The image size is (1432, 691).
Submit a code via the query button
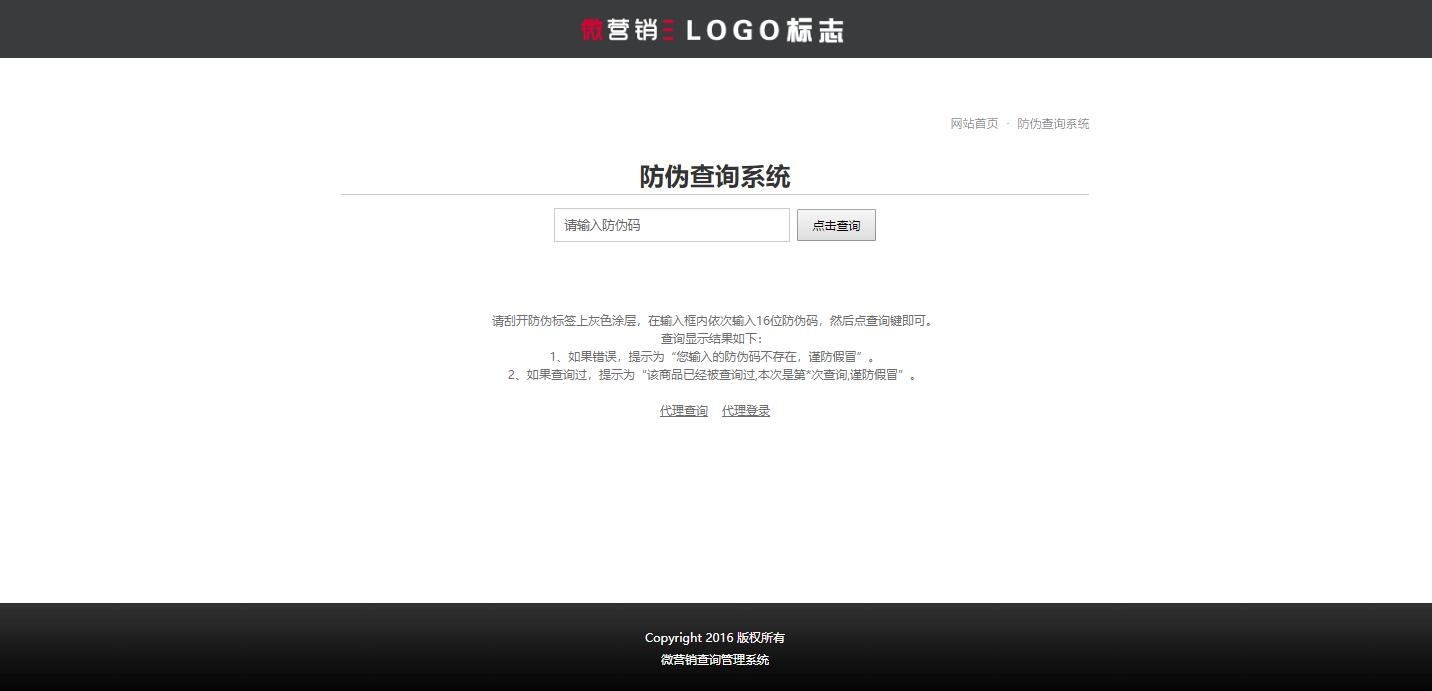coord(836,225)
